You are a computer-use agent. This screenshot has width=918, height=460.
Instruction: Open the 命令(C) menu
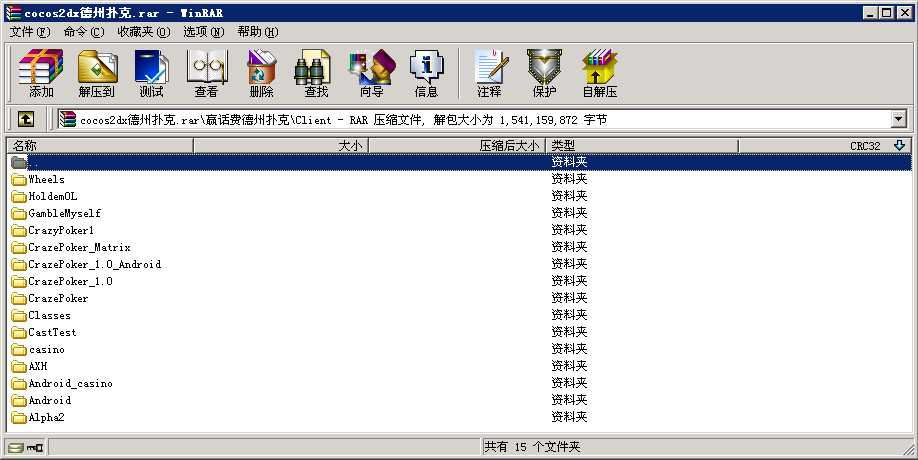pyautogui.click(x=84, y=32)
